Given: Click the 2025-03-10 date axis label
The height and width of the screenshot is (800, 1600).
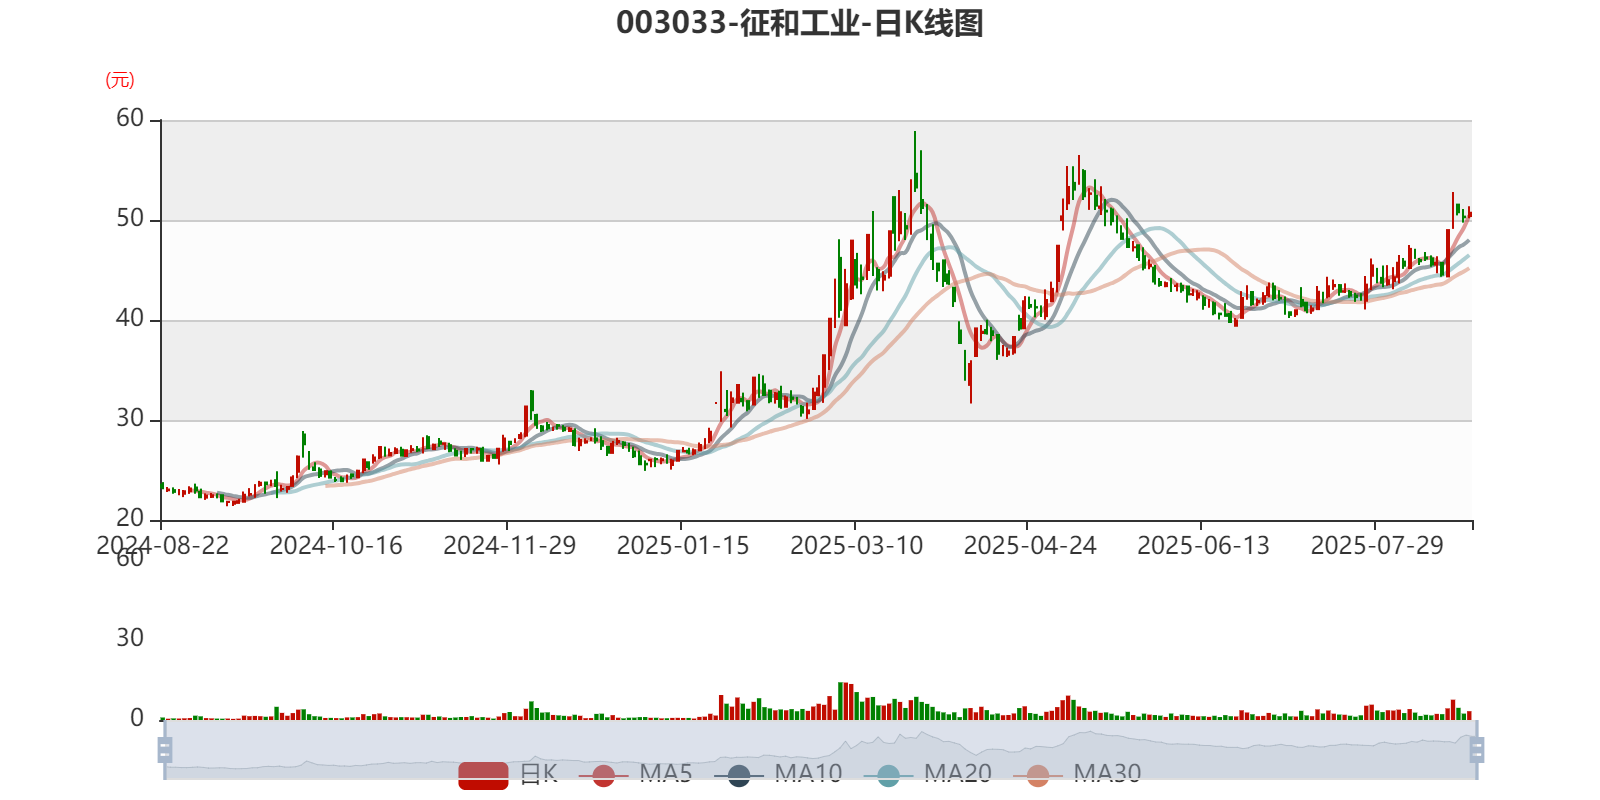Looking at the screenshot, I should (x=856, y=545).
